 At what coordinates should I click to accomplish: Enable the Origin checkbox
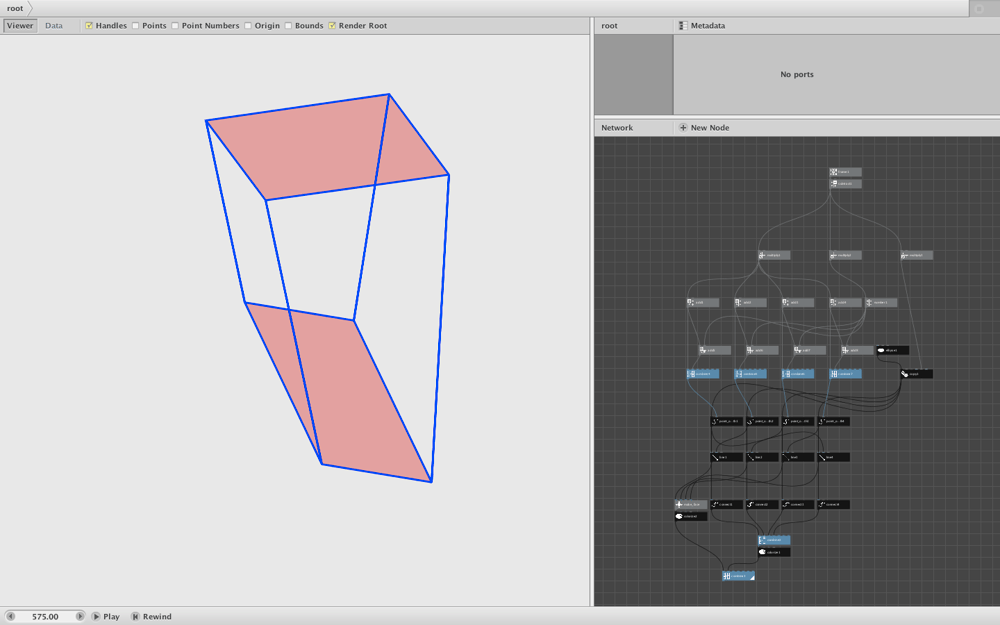(248, 26)
